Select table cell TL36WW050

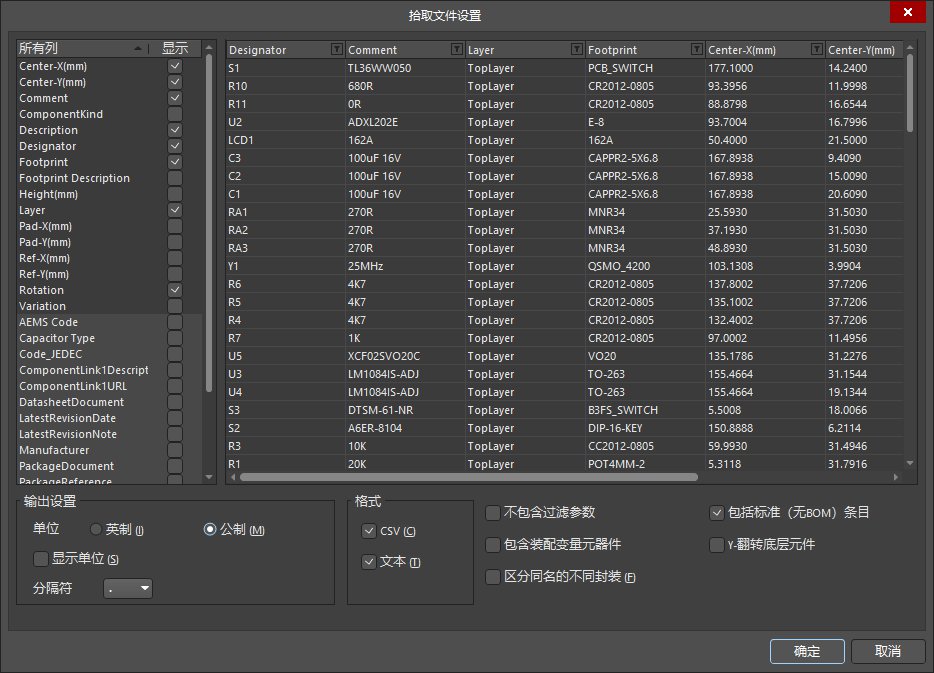(x=405, y=68)
